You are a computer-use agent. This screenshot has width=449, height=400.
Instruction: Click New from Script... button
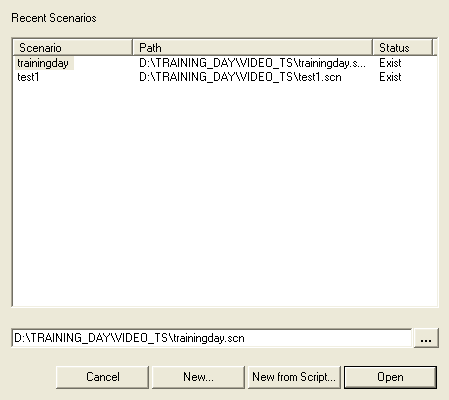click(x=294, y=377)
